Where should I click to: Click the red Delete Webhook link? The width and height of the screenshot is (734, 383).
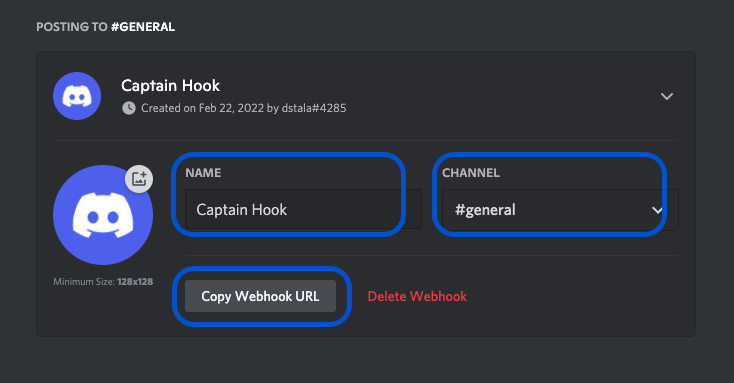pyautogui.click(x=417, y=296)
